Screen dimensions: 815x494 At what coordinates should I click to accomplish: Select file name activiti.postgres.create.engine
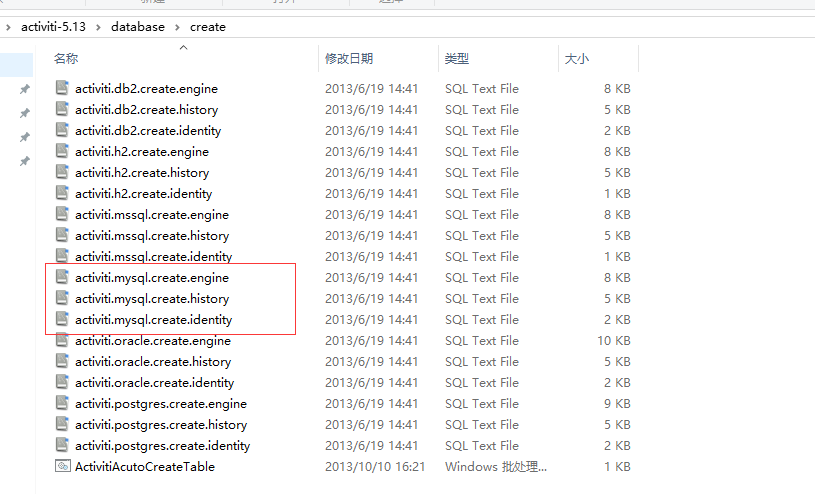click(161, 404)
